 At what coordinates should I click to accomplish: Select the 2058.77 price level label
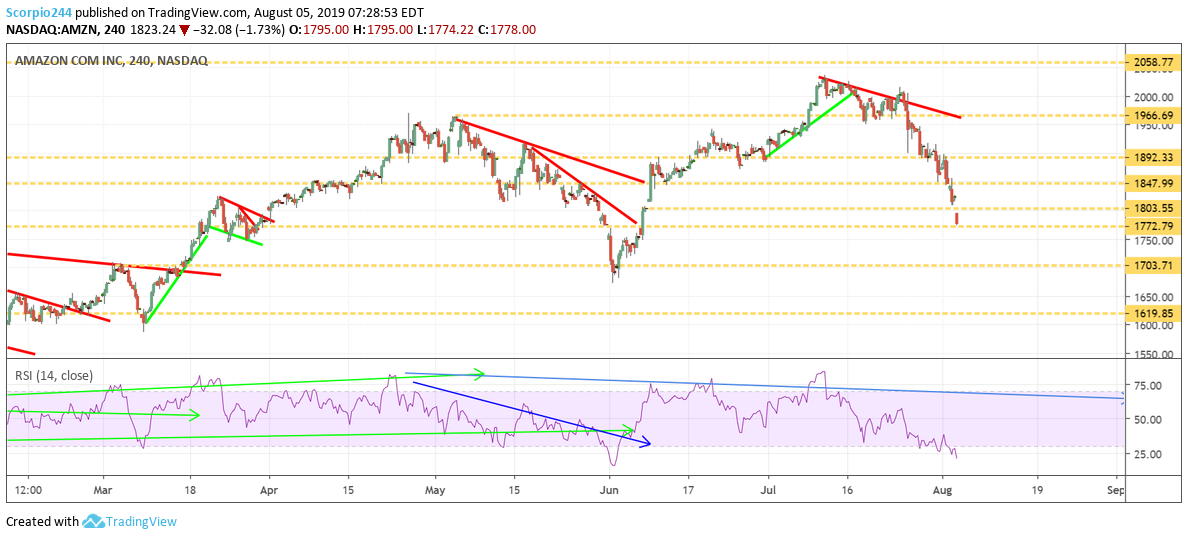1151,64
